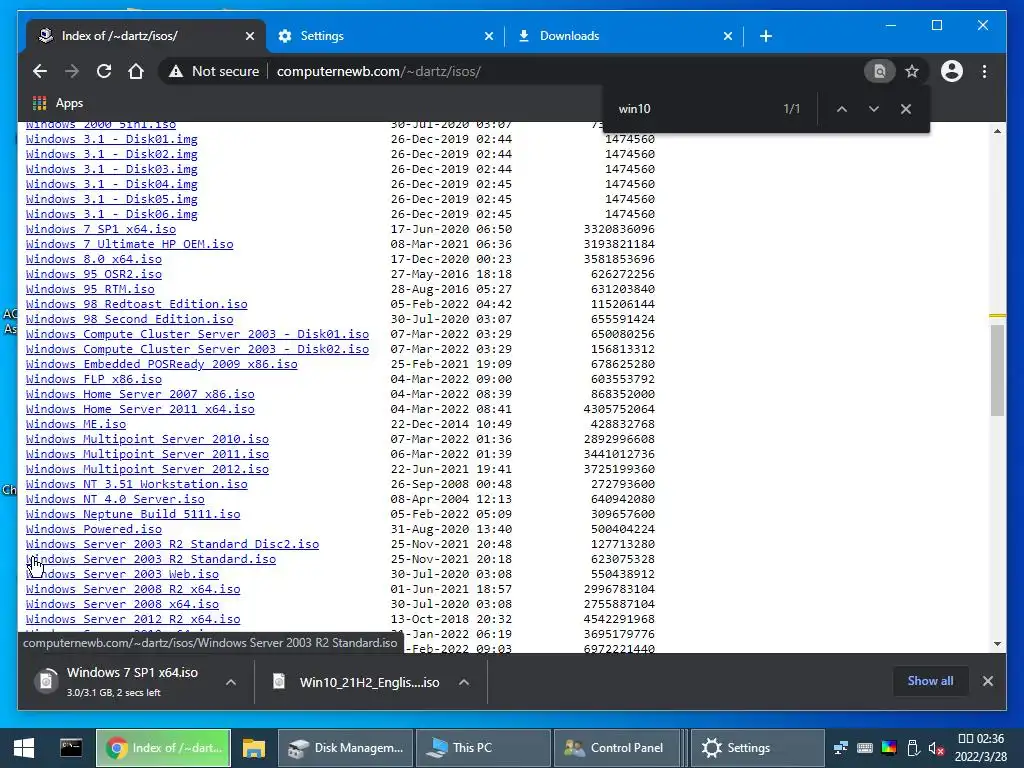Screen dimensions: 1024x768
Task: Open link Windows 3.1 - Disk01.img
Action: pyautogui.click(x=112, y=139)
